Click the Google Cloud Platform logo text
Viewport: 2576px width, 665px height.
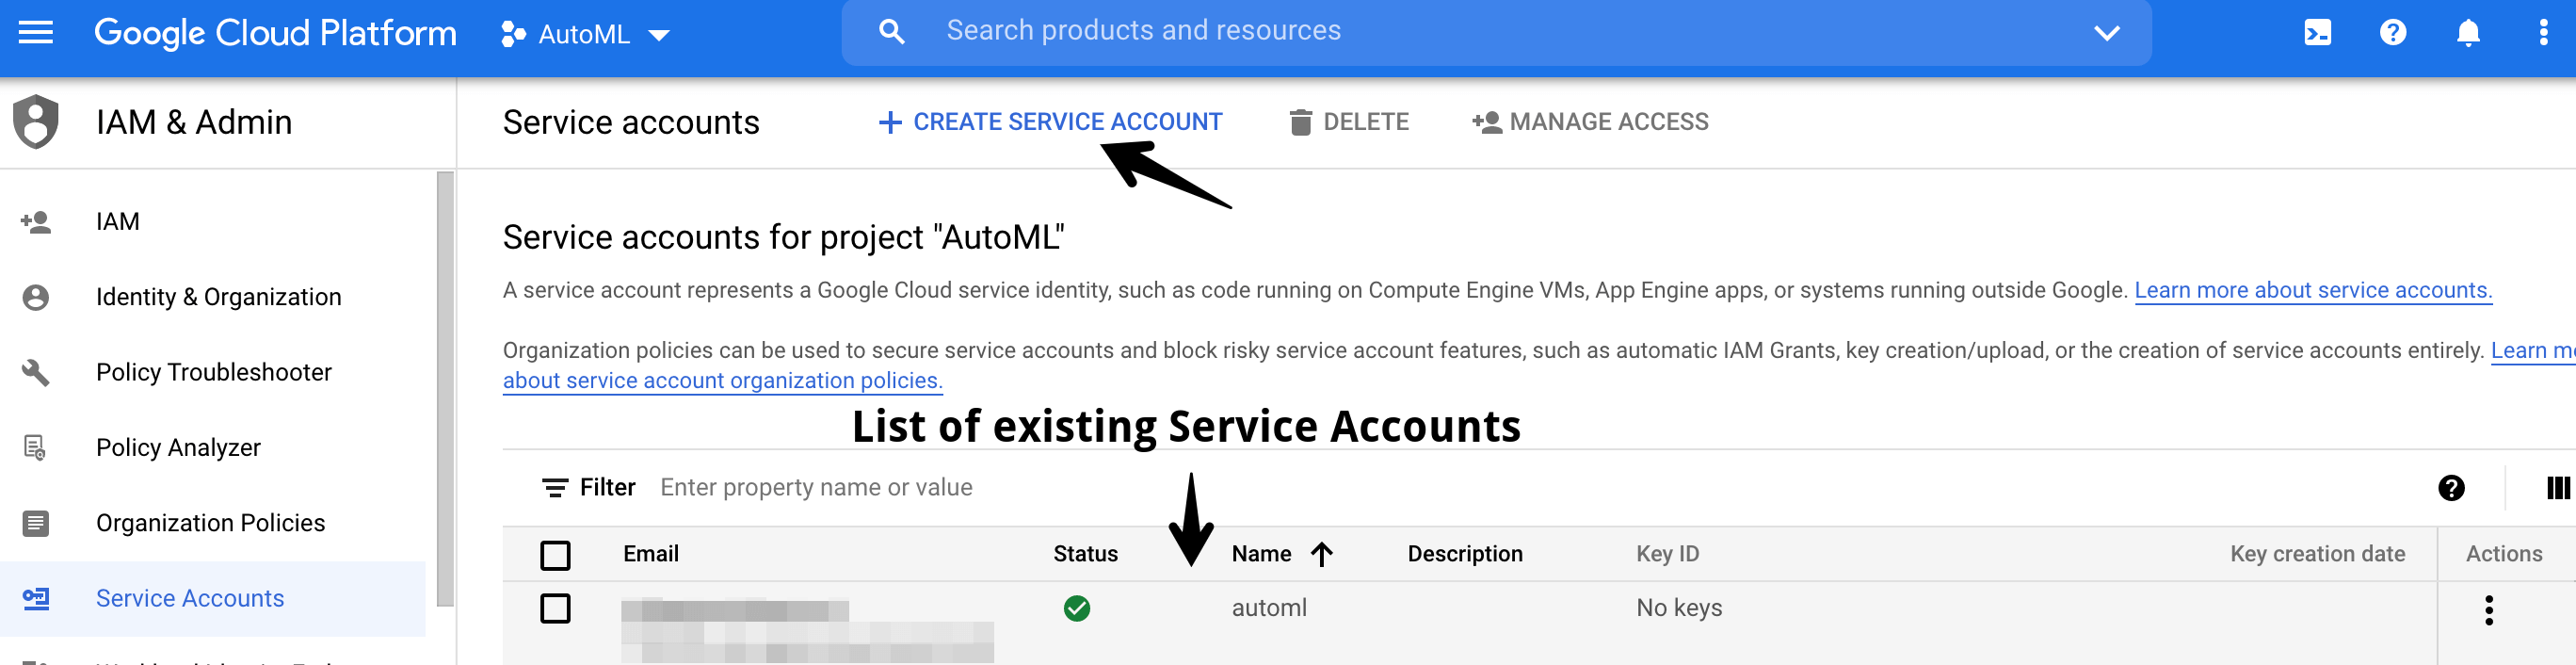(x=275, y=33)
